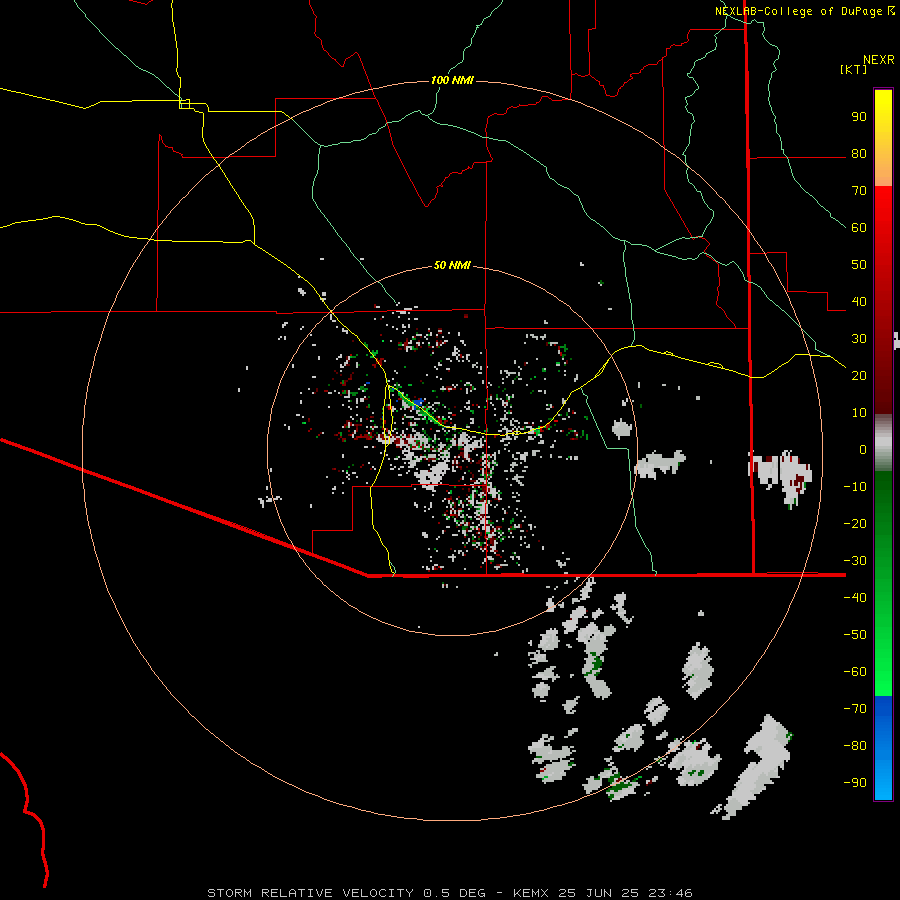Click the 50 NMI range ring label
The image size is (900, 900).
tap(452, 265)
